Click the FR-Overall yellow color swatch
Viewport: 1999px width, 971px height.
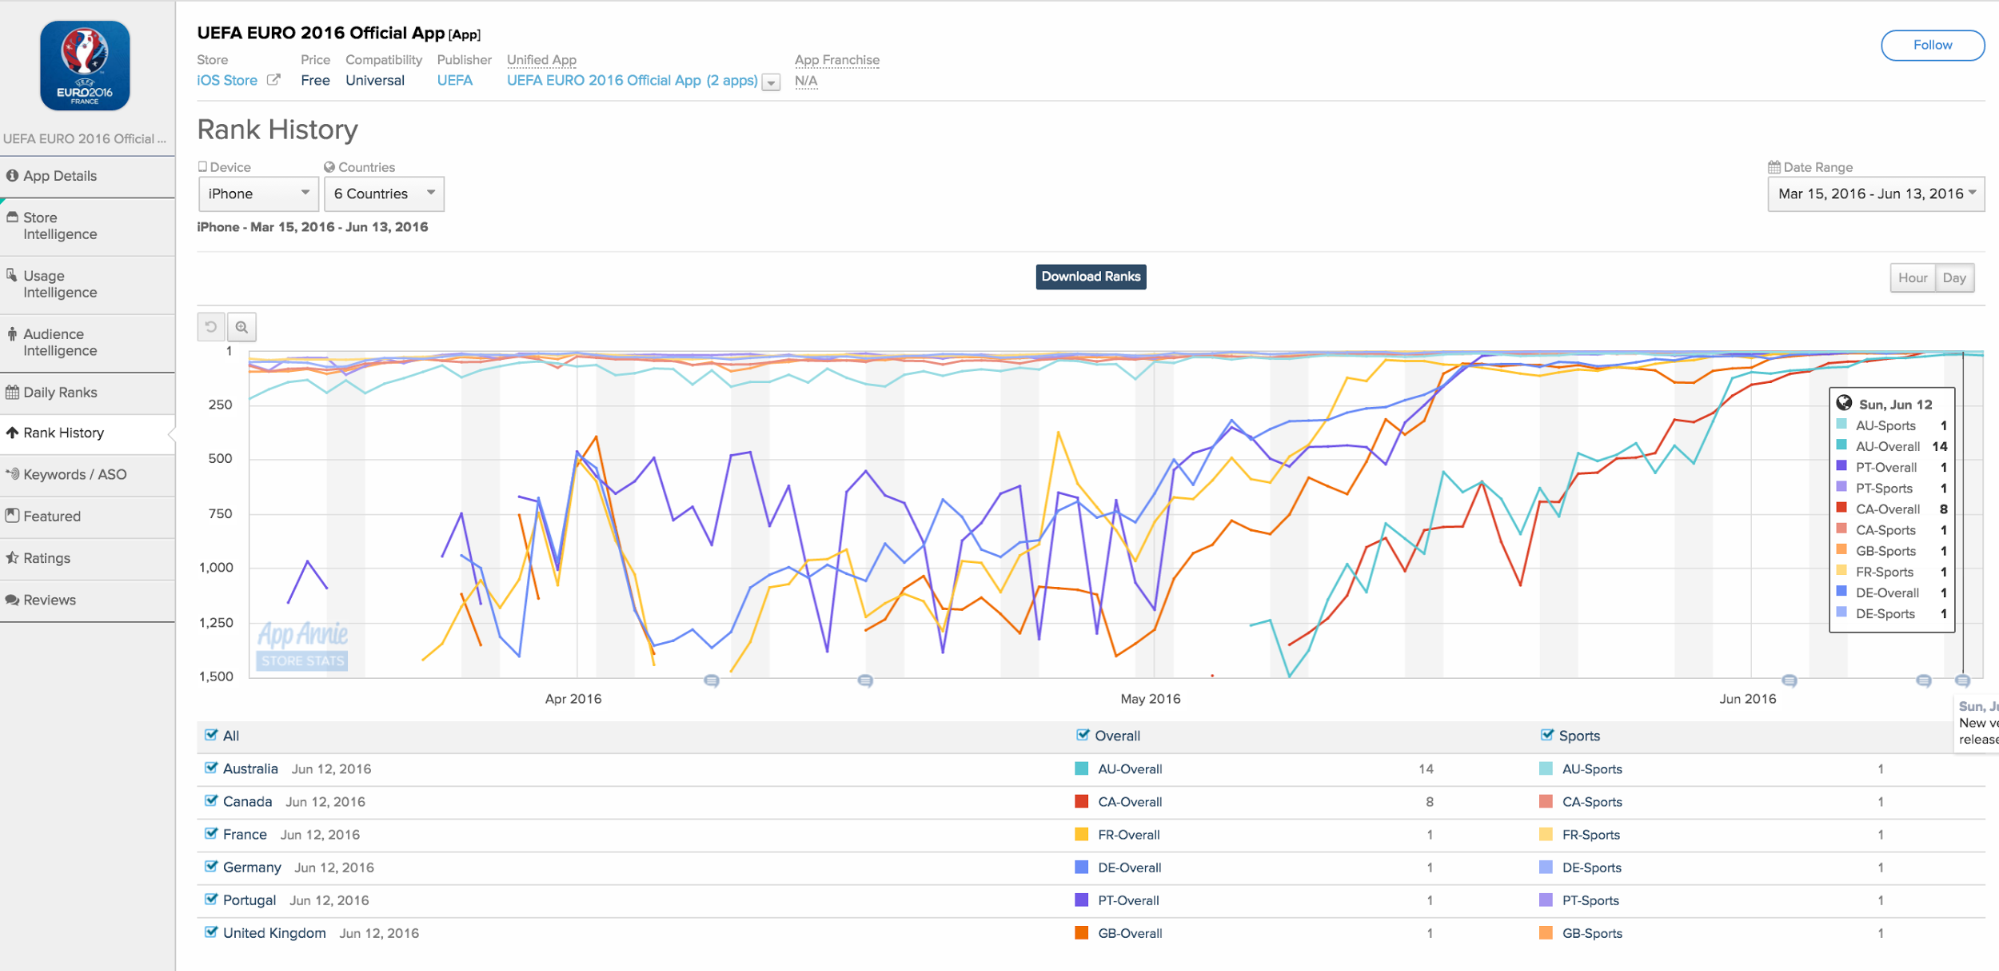pos(1081,834)
